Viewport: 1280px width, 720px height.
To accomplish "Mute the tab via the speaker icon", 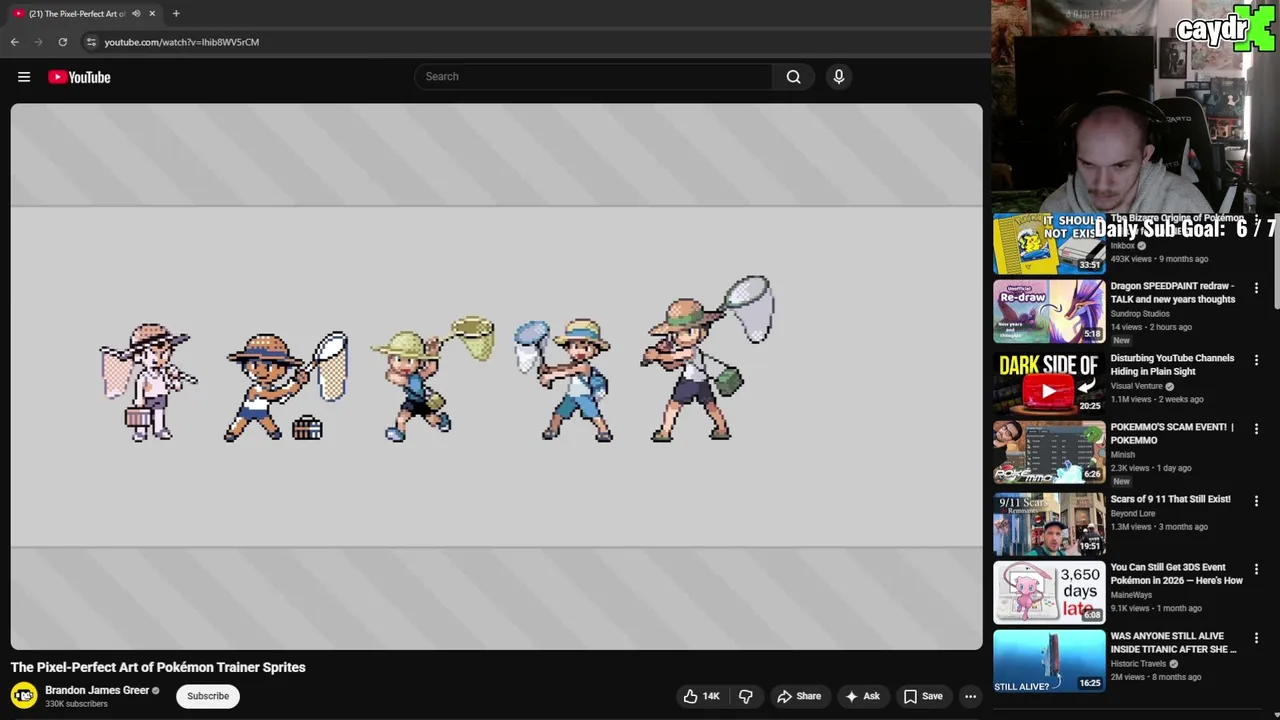I will 136,13.
